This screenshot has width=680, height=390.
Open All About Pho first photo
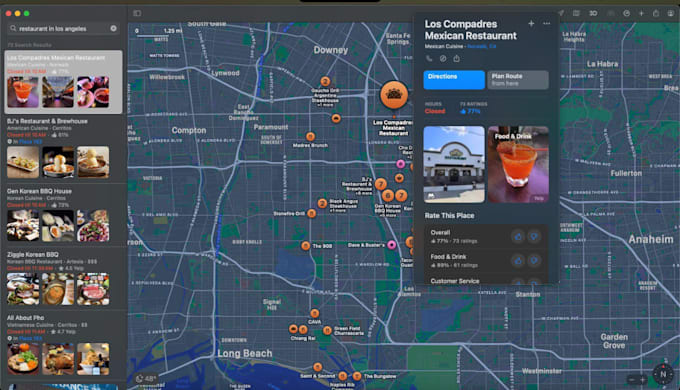tap(23, 359)
